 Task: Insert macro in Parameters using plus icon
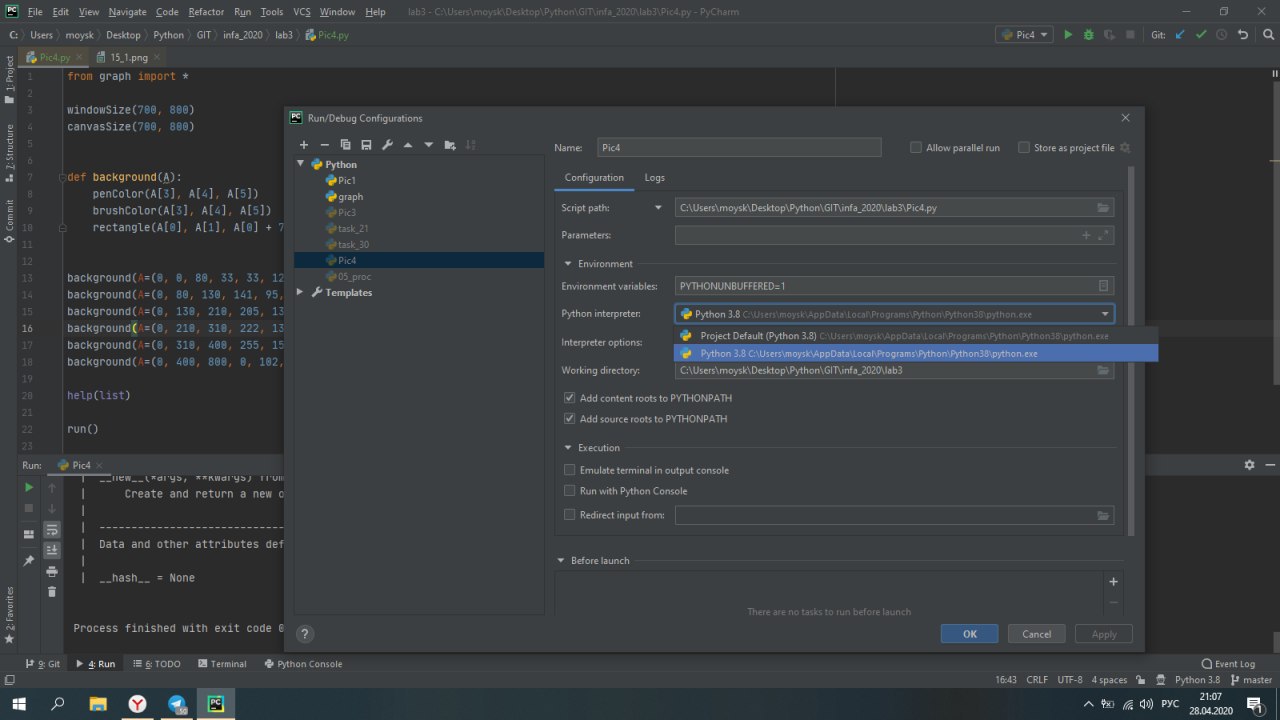pyautogui.click(x=1087, y=235)
